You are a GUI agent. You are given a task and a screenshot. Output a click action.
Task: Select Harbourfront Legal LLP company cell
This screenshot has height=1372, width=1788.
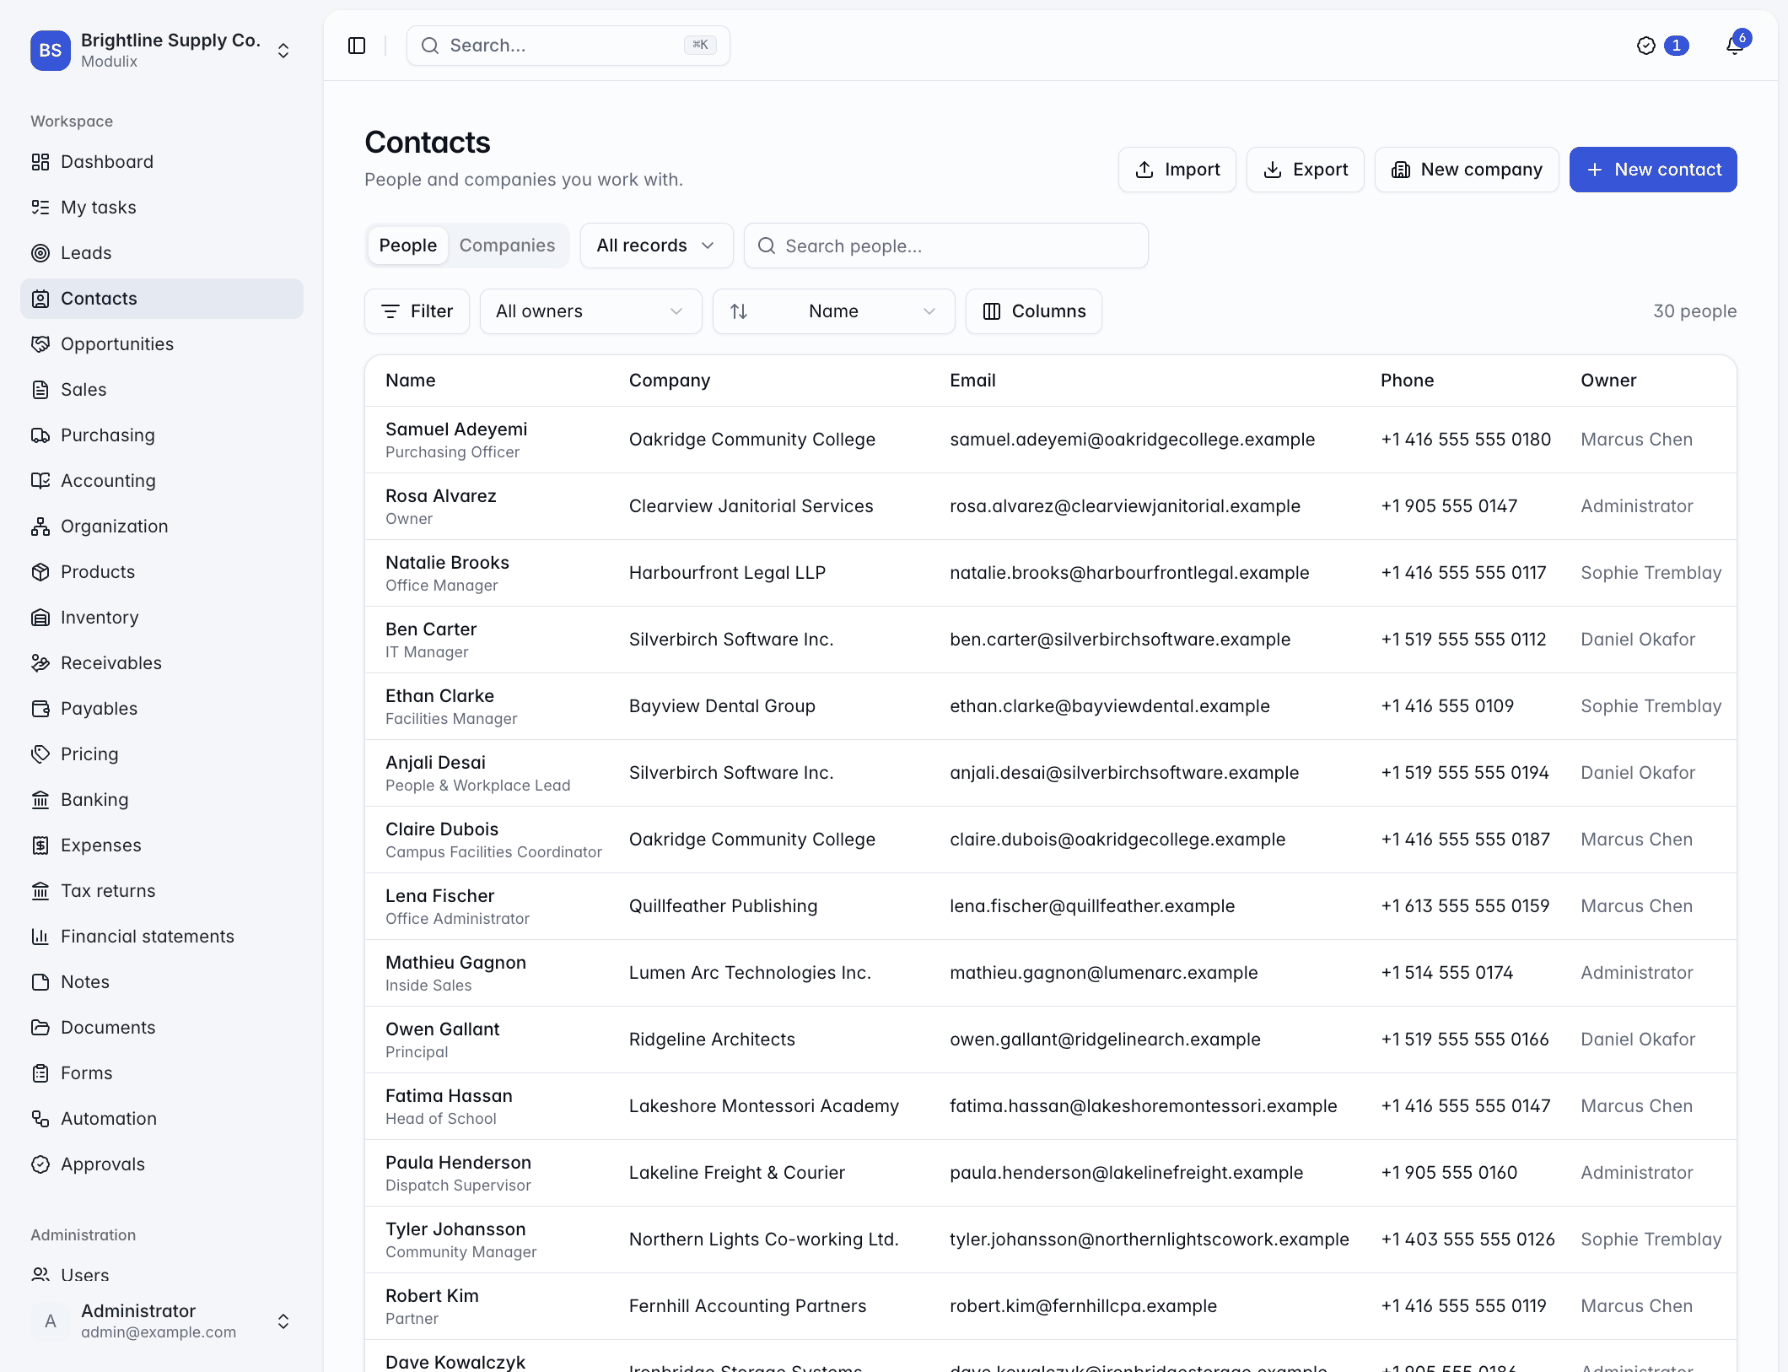click(727, 573)
